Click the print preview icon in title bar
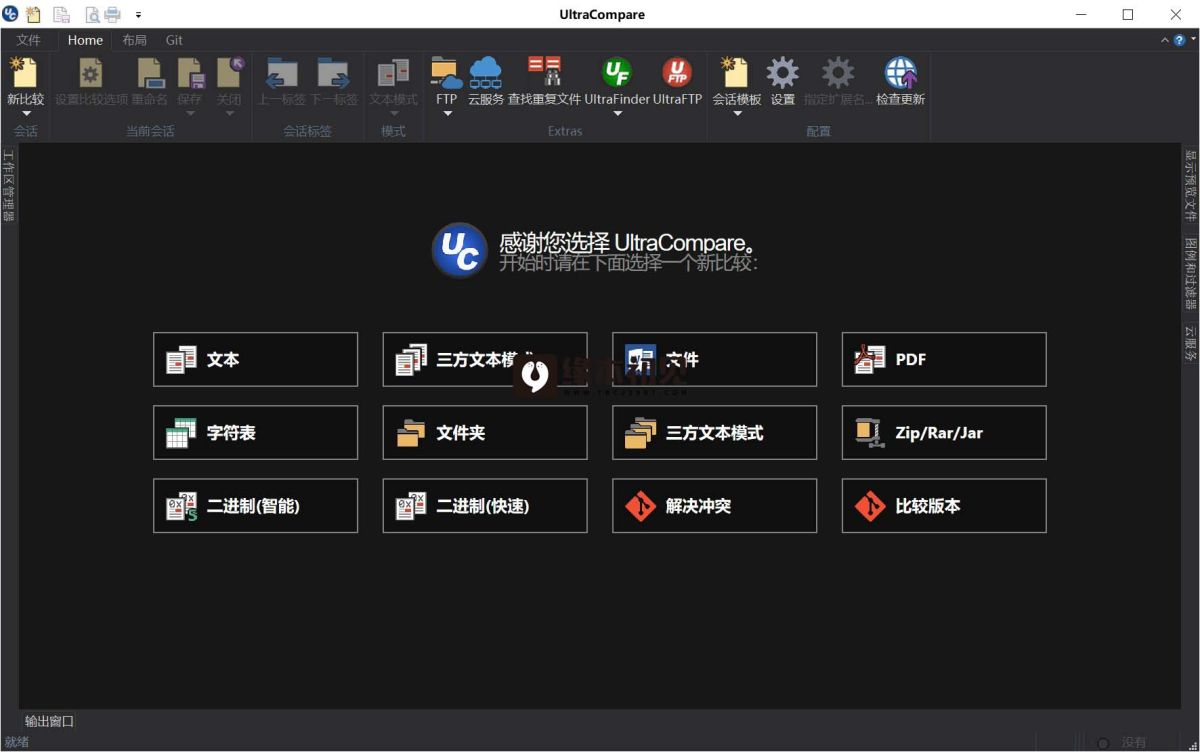1200x752 pixels. (91, 14)
